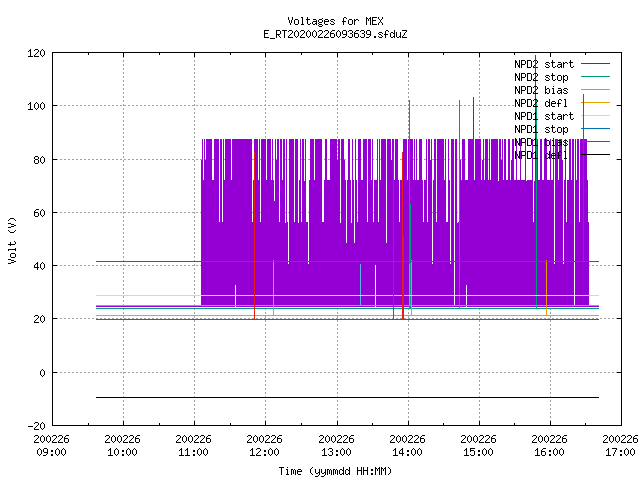Click the y-axis tick value 40
Image resolution: width=640 pixels, height=480 pixels.
pyautogui.click(x=39, y=266)
